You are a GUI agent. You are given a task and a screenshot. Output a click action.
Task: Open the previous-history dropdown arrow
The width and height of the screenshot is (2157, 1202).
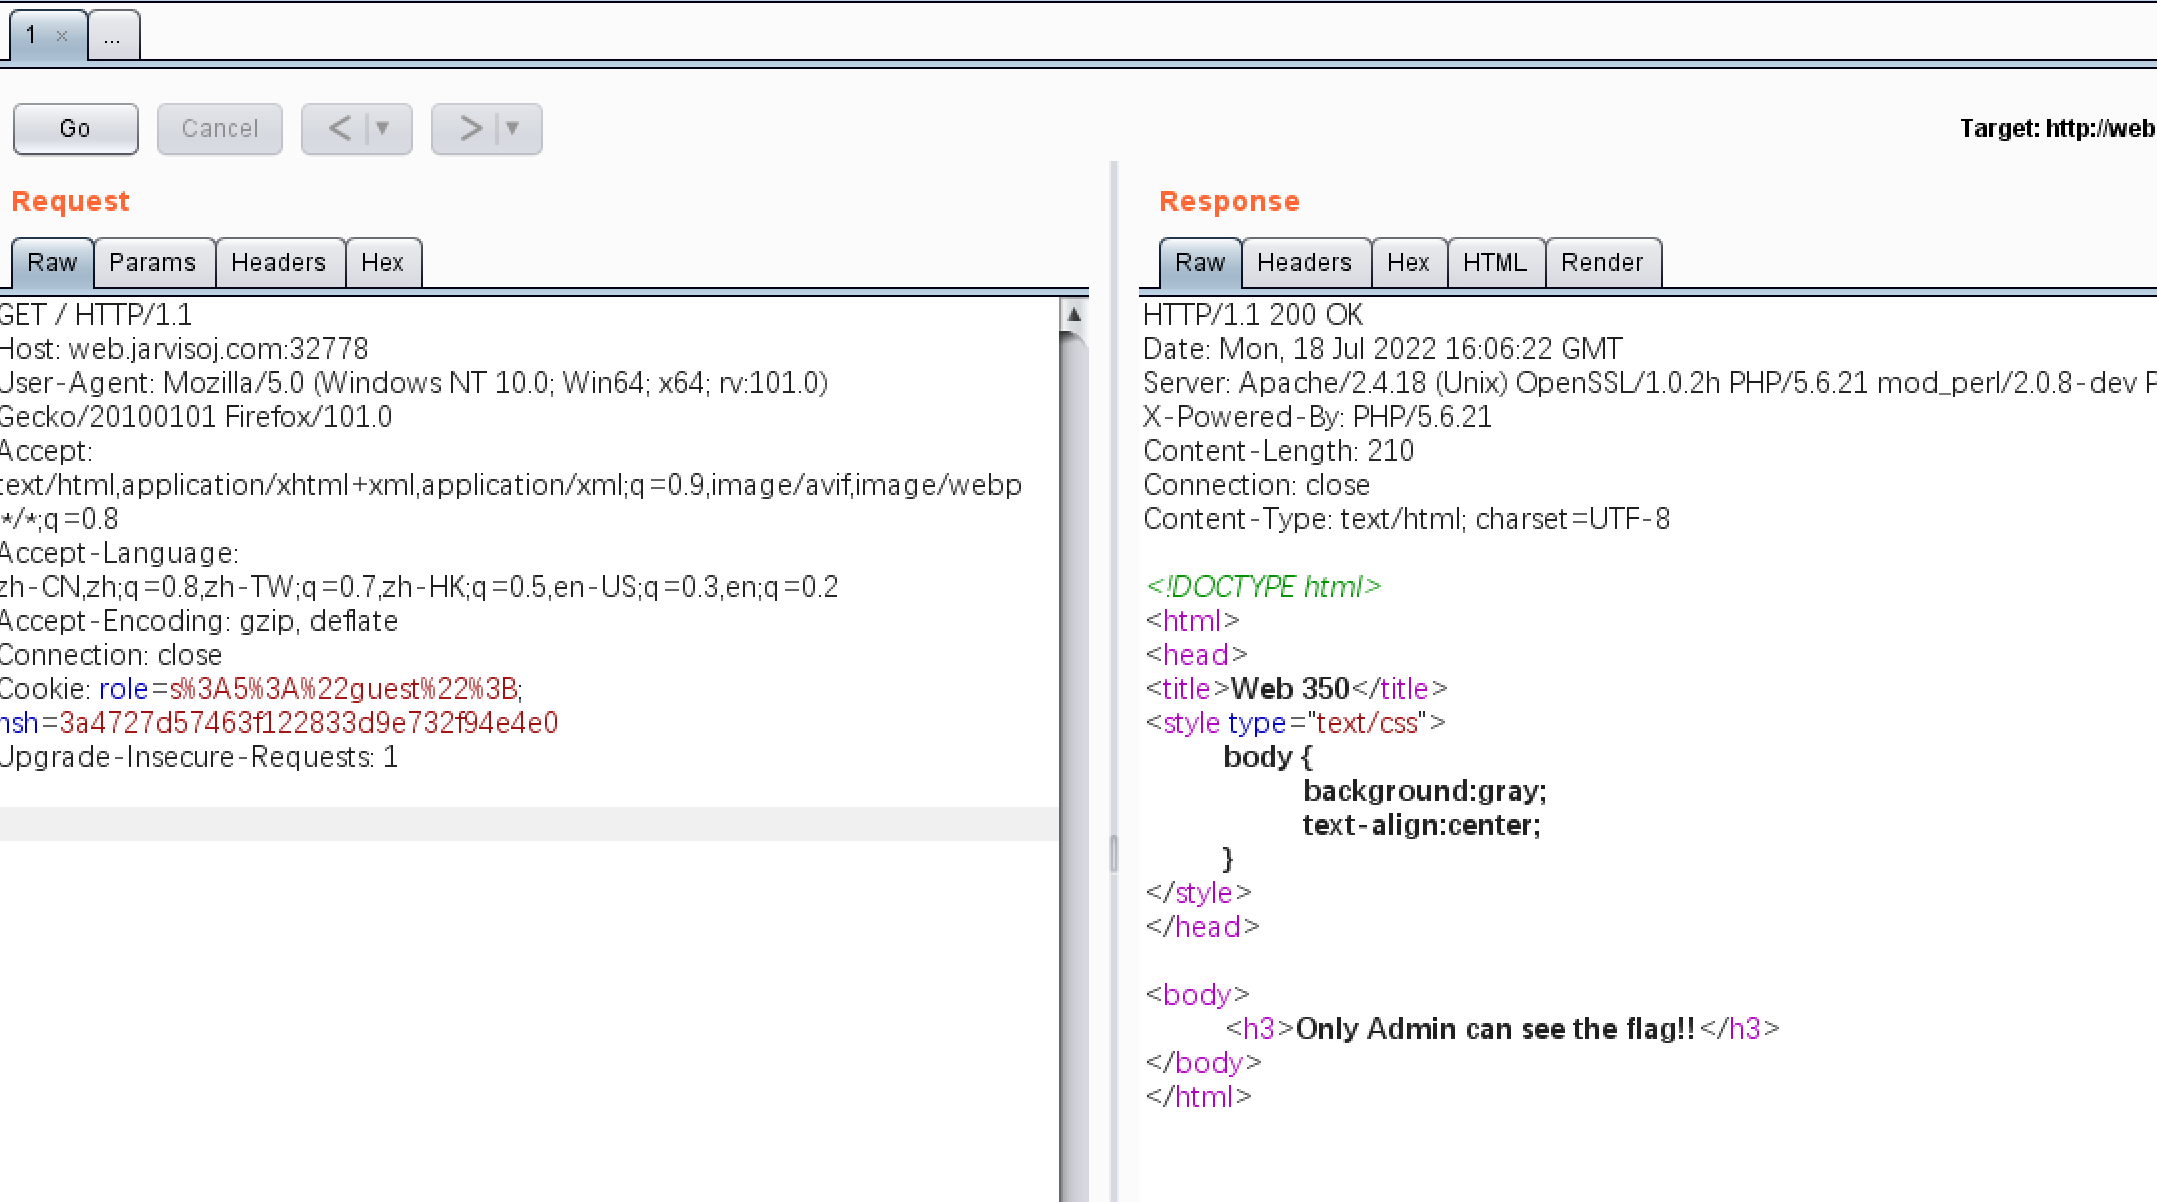pos(383,129)
